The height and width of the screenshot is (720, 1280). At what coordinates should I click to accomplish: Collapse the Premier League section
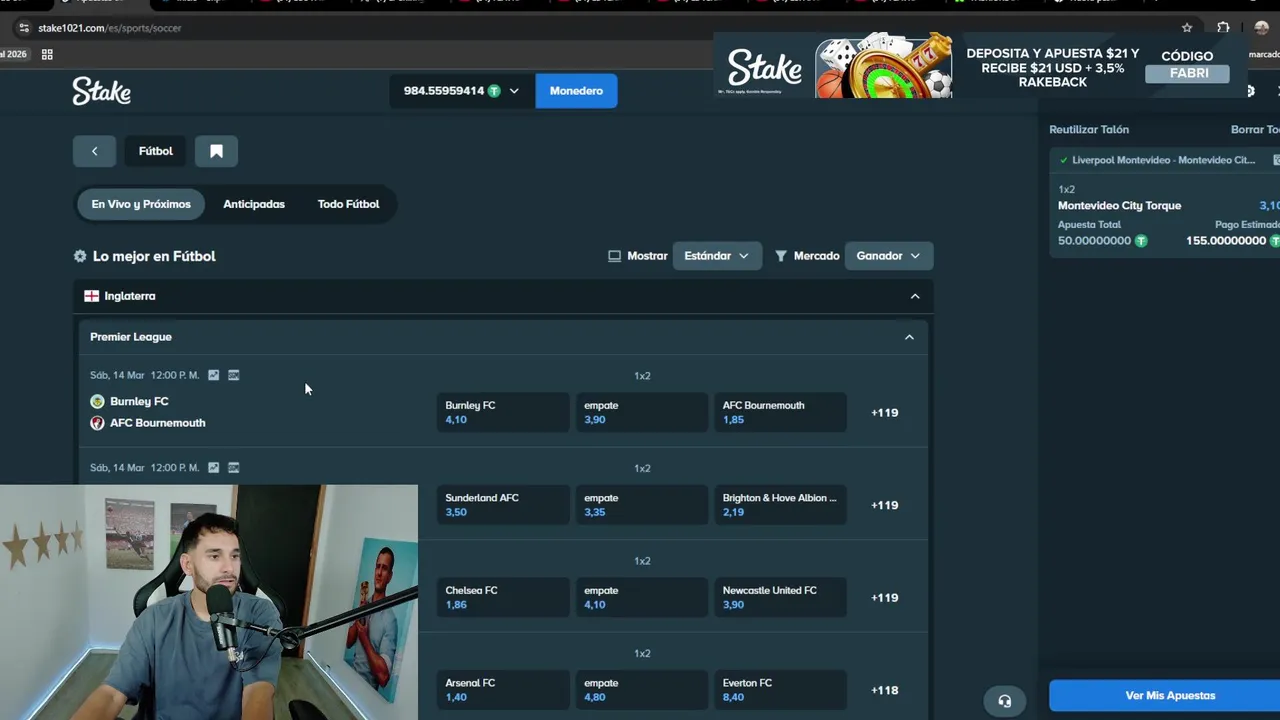909,337
